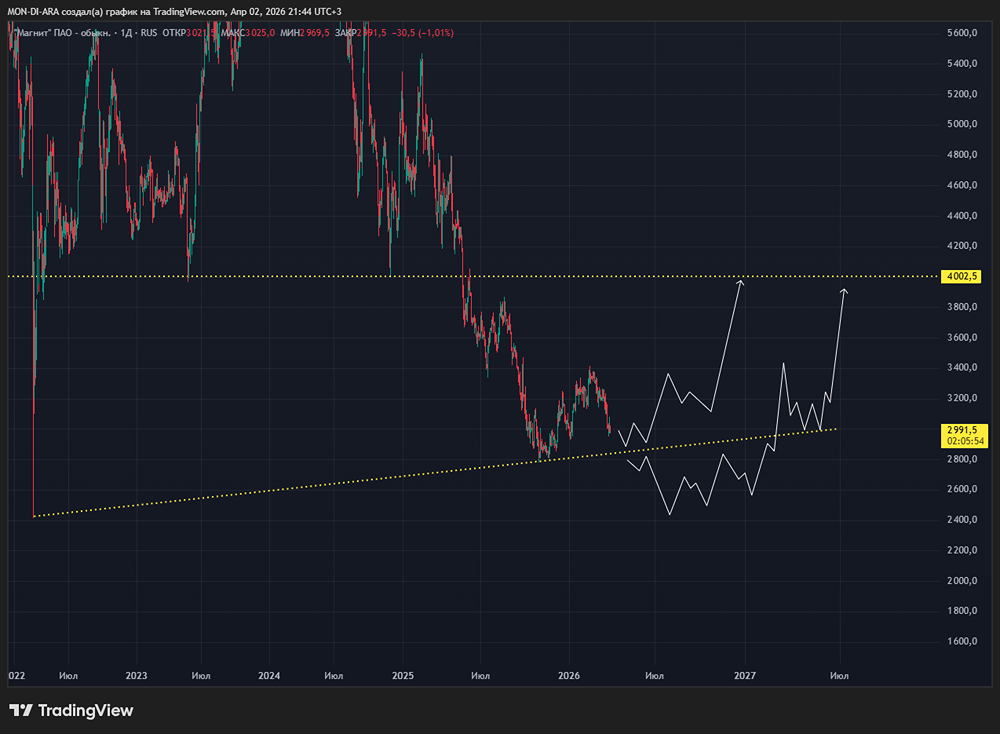Click the 2000,0 price axis label
The width and height of the screenshot is (1000, 734).
[962, 581]
